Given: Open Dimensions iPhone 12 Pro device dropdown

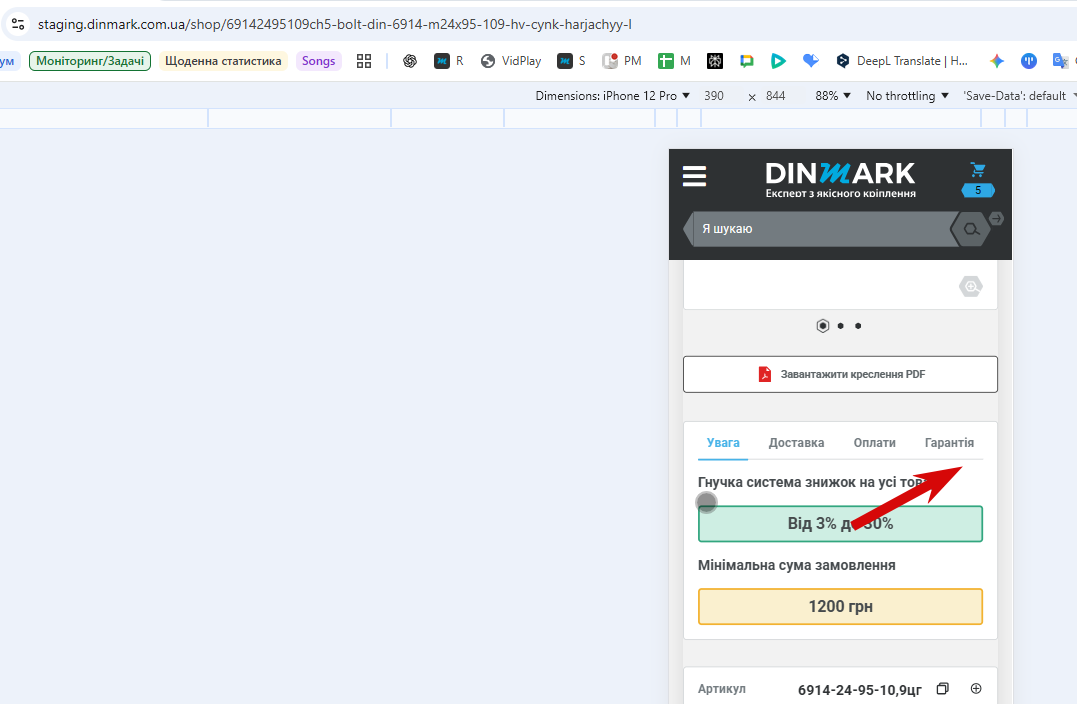Looking at the screenshot, I should [613, 95].
